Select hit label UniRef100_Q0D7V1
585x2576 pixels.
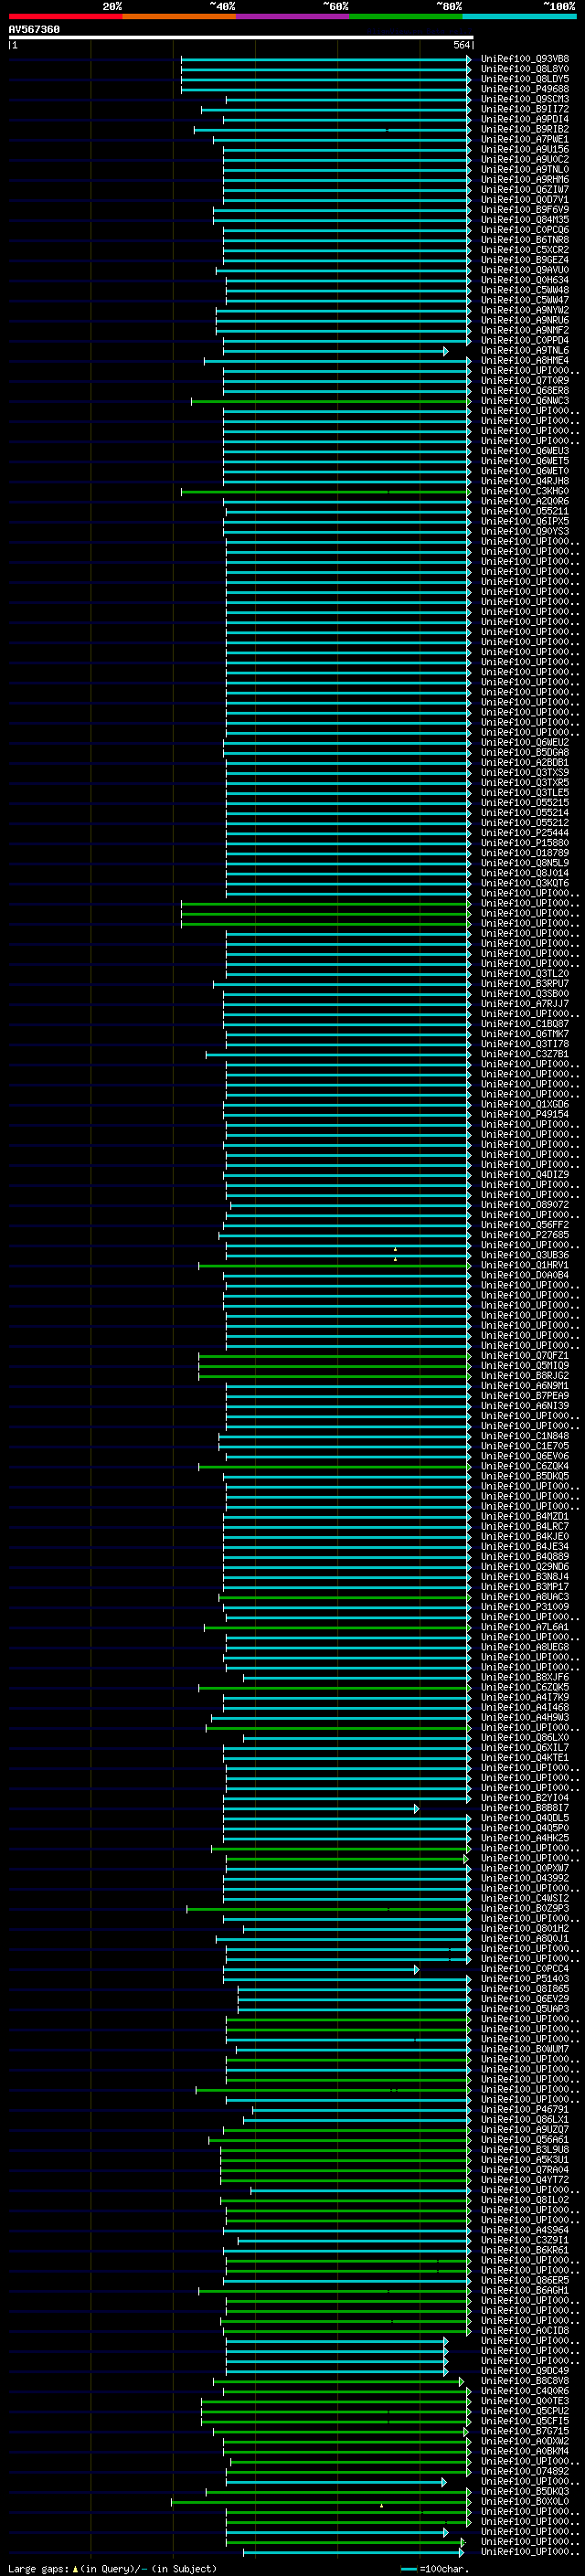525,199
